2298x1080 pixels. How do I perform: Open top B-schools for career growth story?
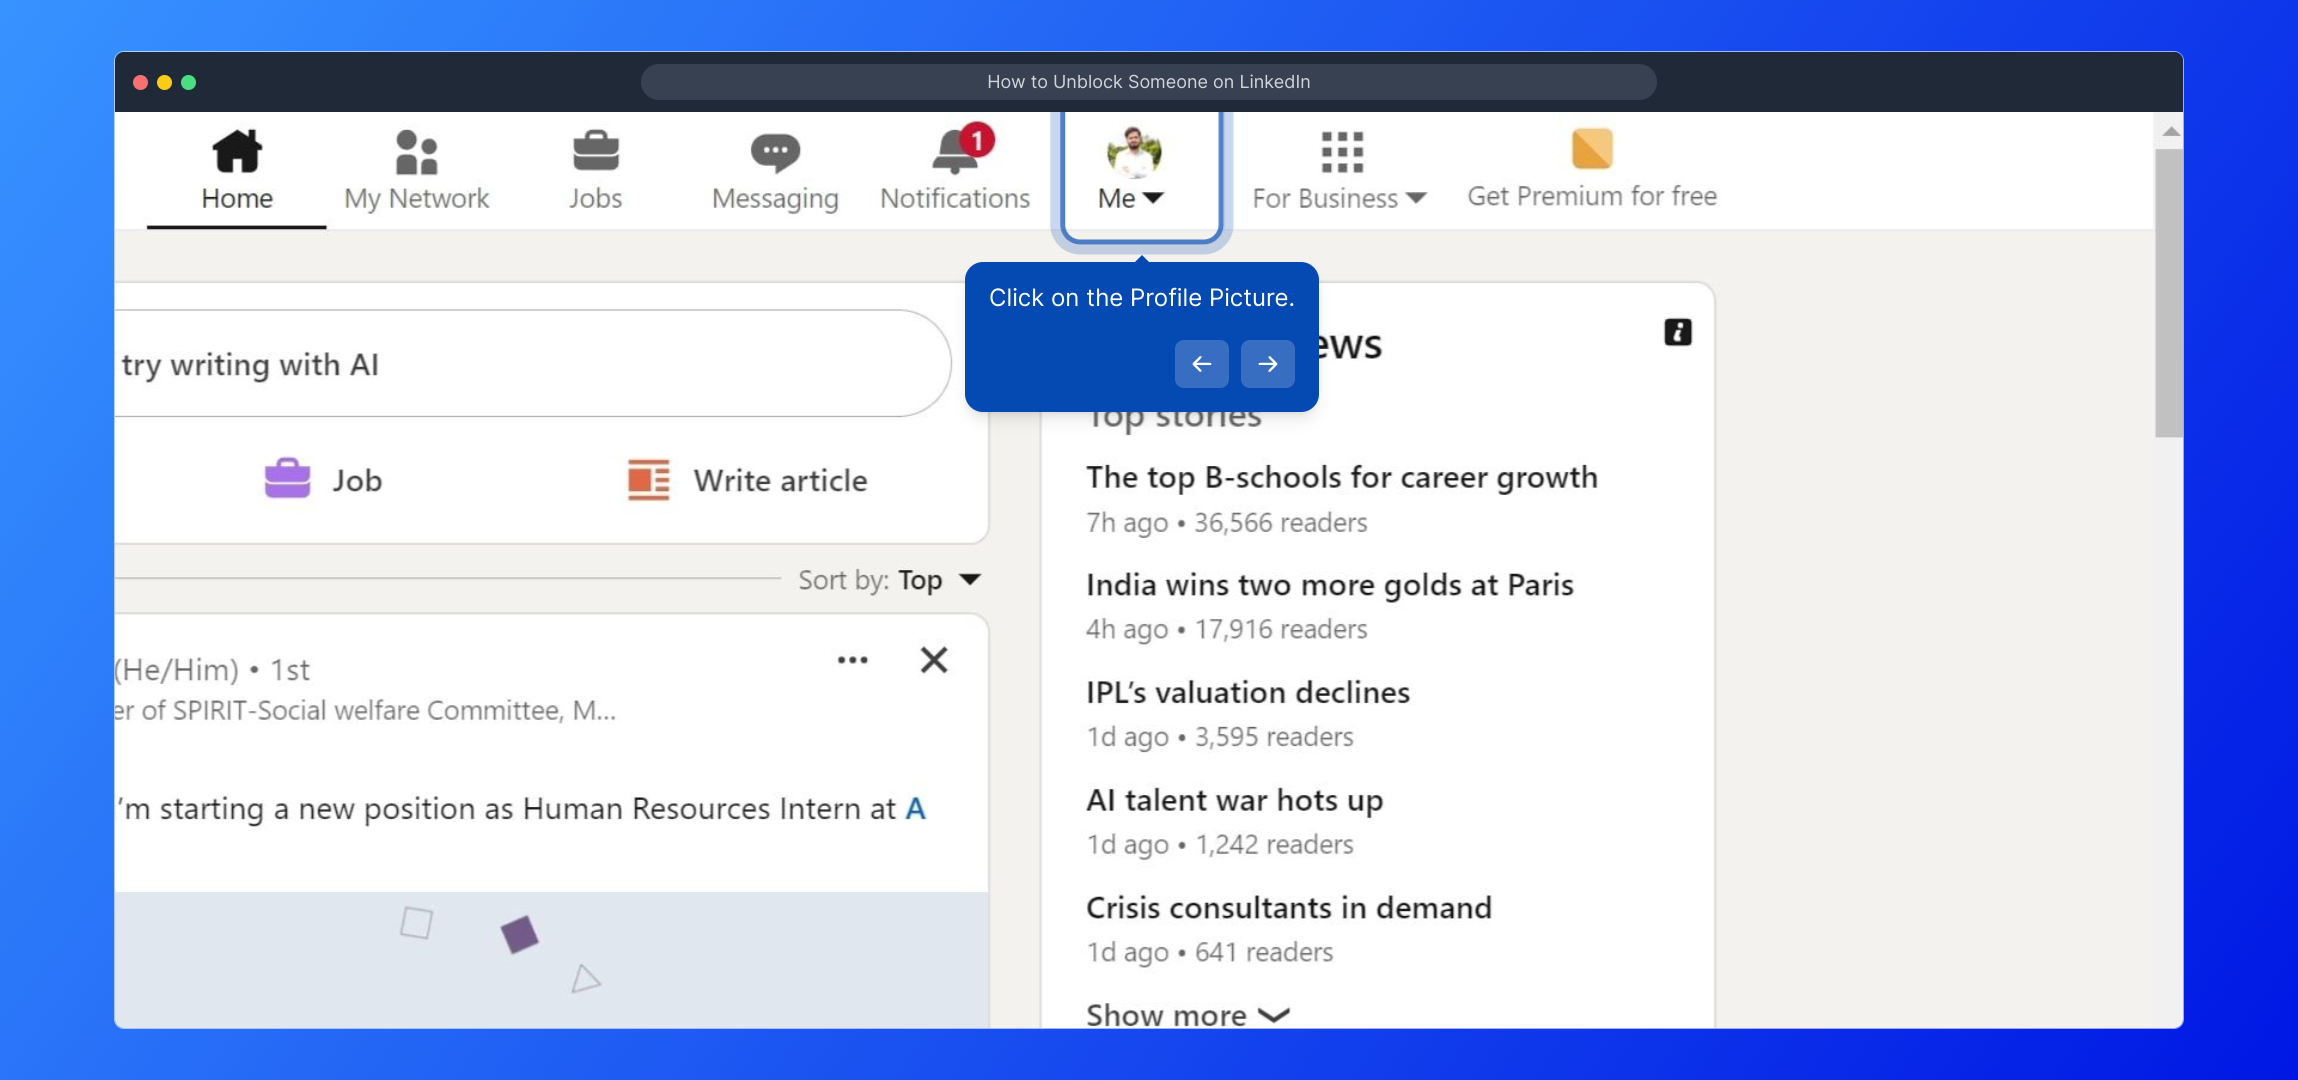(x=1341, y=478)
